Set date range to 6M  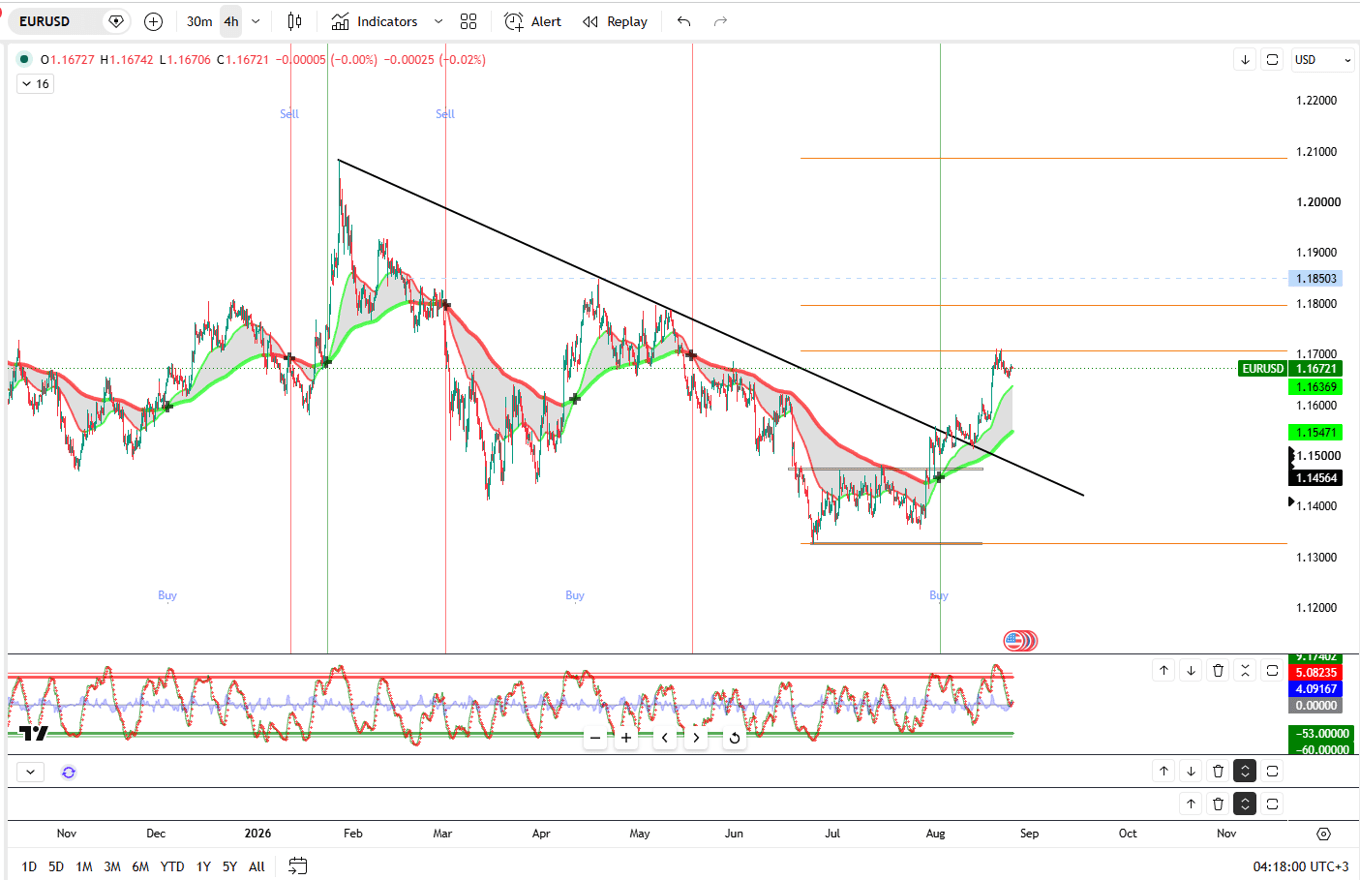click(140, 866)
